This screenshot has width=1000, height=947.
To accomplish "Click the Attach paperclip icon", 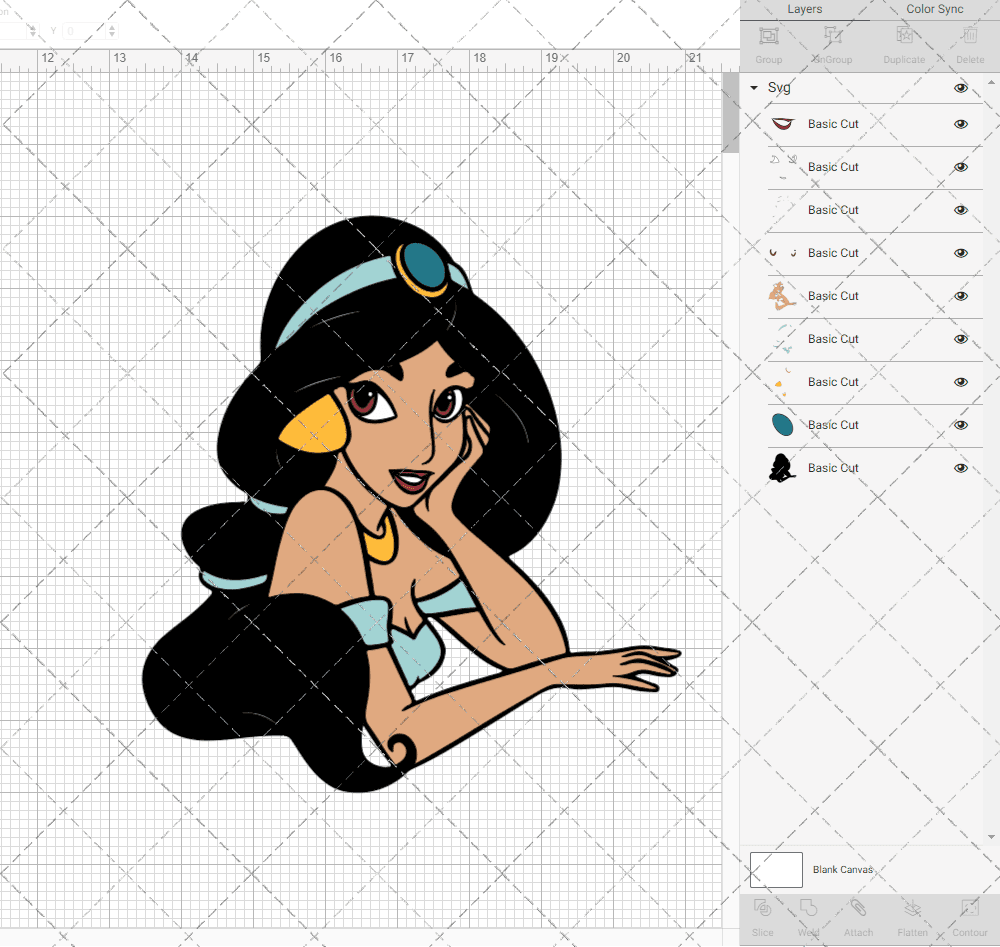I will [x=858, y=909].
